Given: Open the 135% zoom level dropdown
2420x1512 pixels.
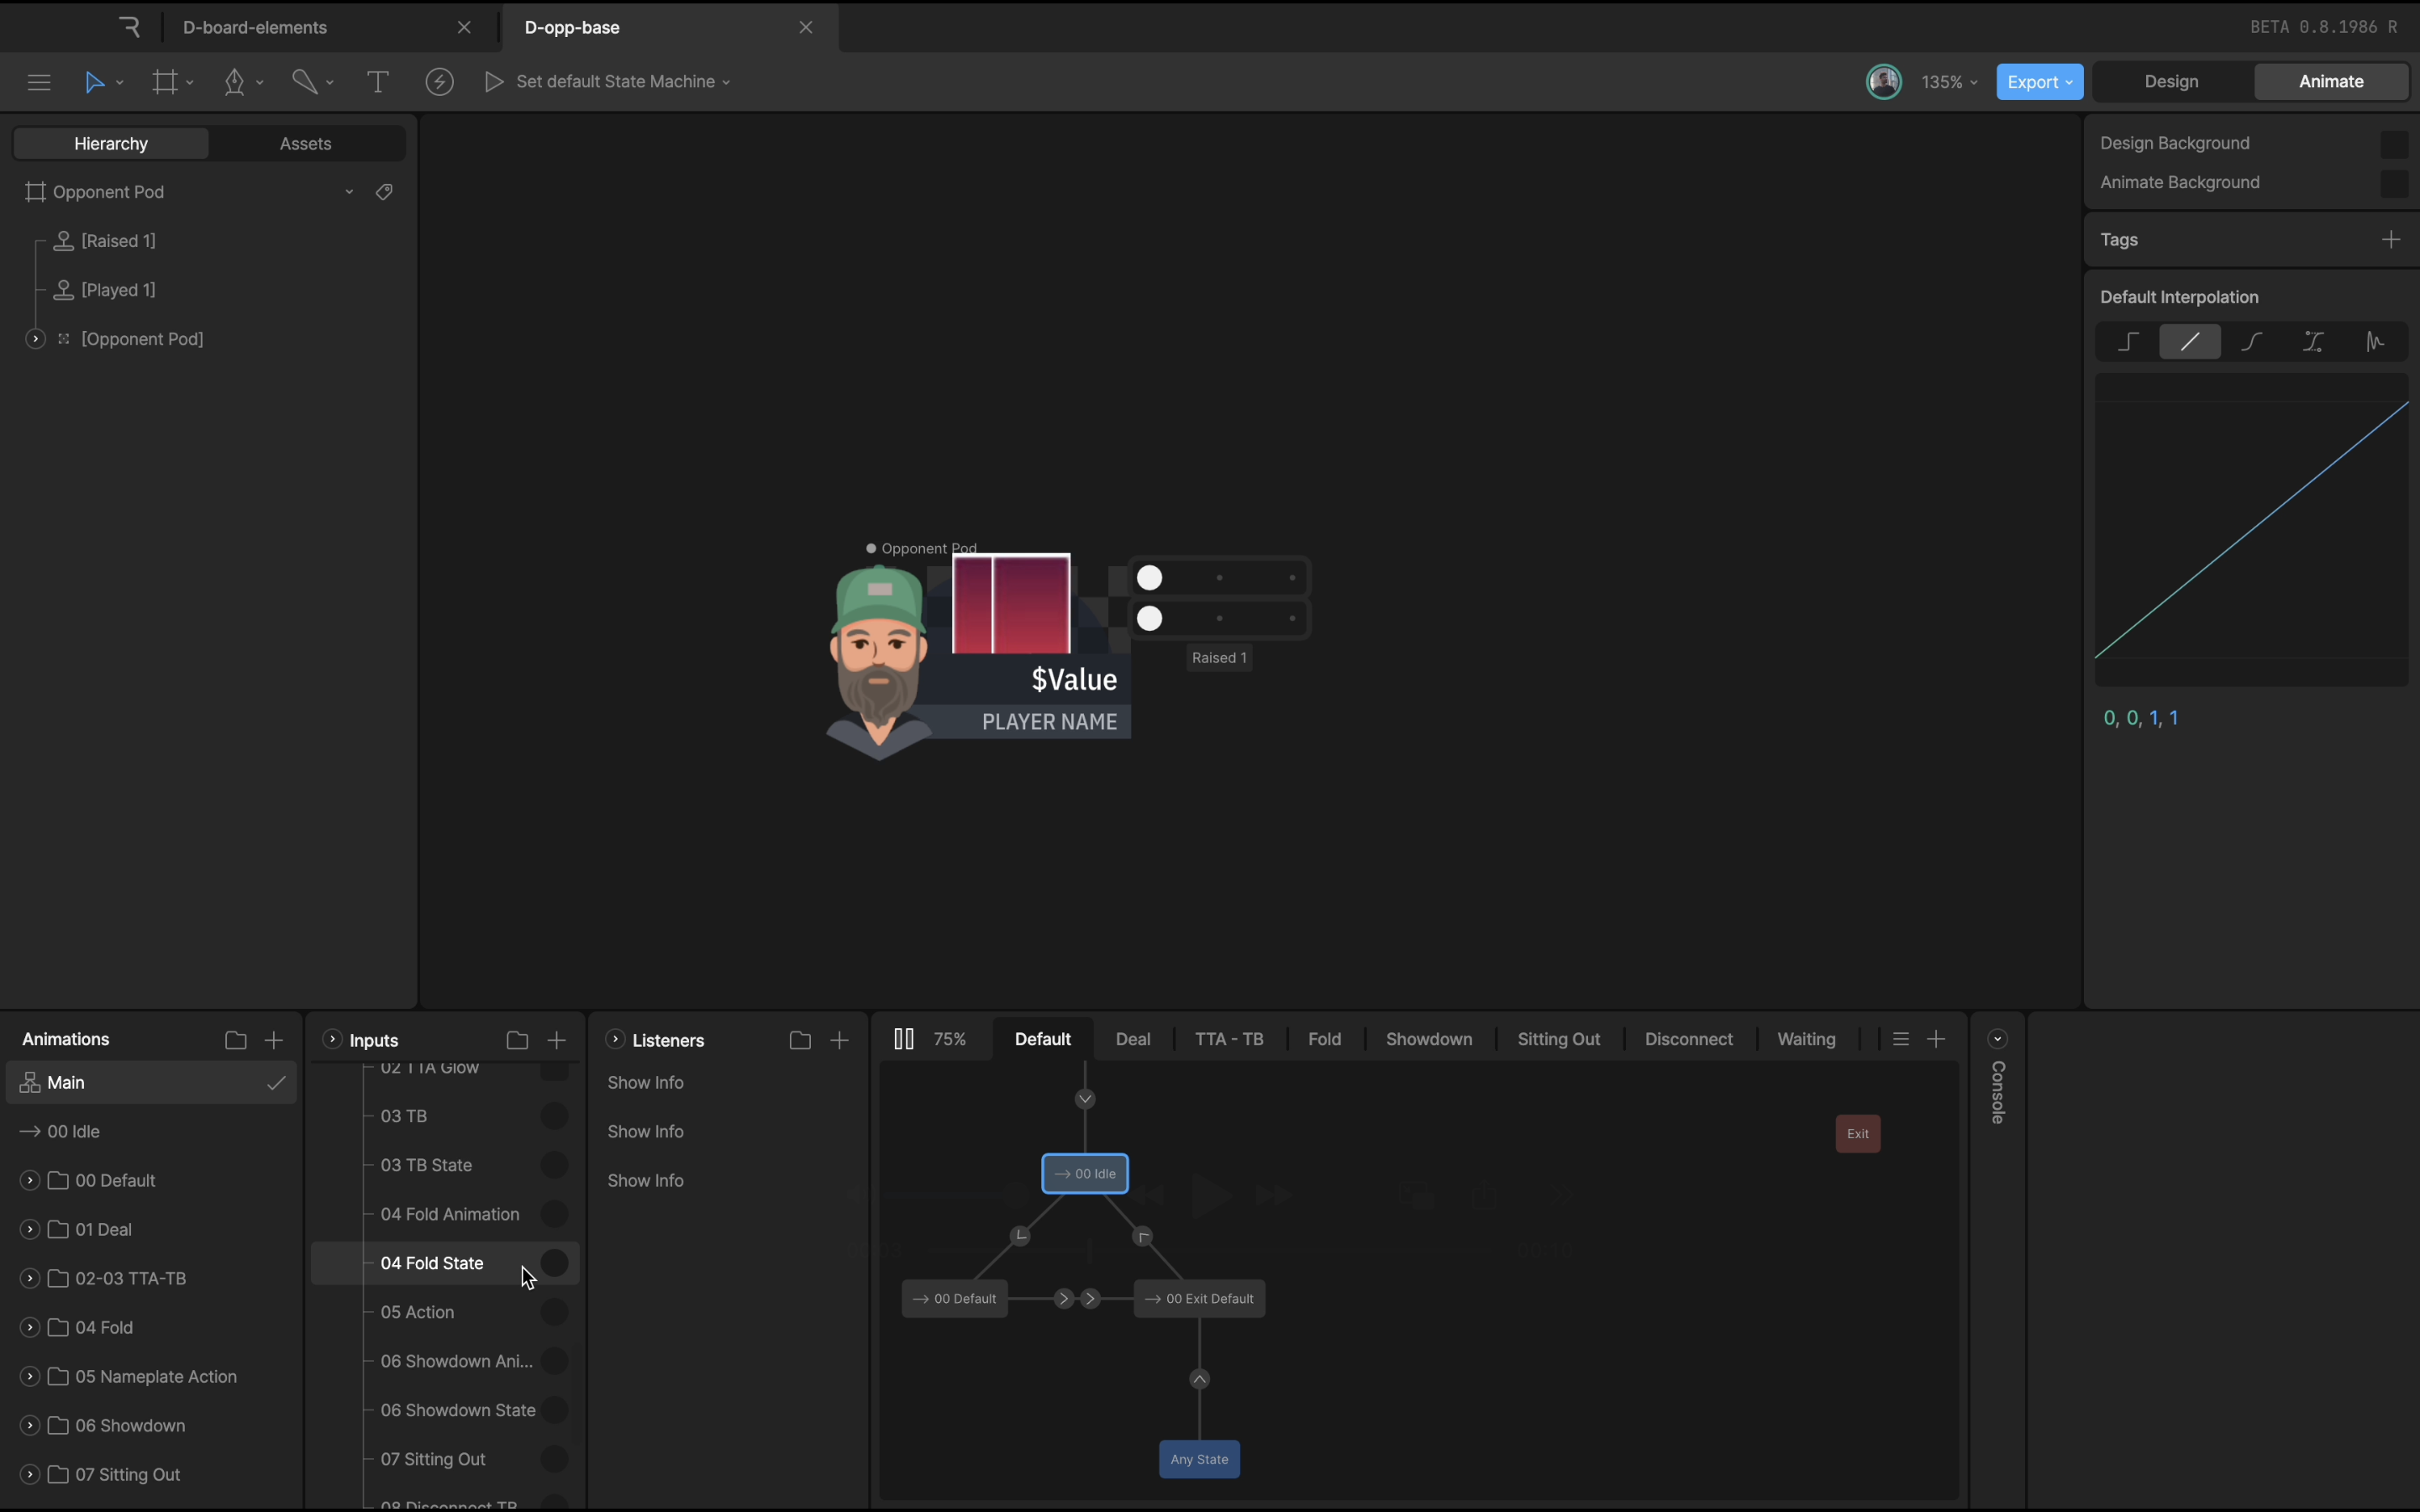Looking at the screenshot, I should pos(1949,82).
